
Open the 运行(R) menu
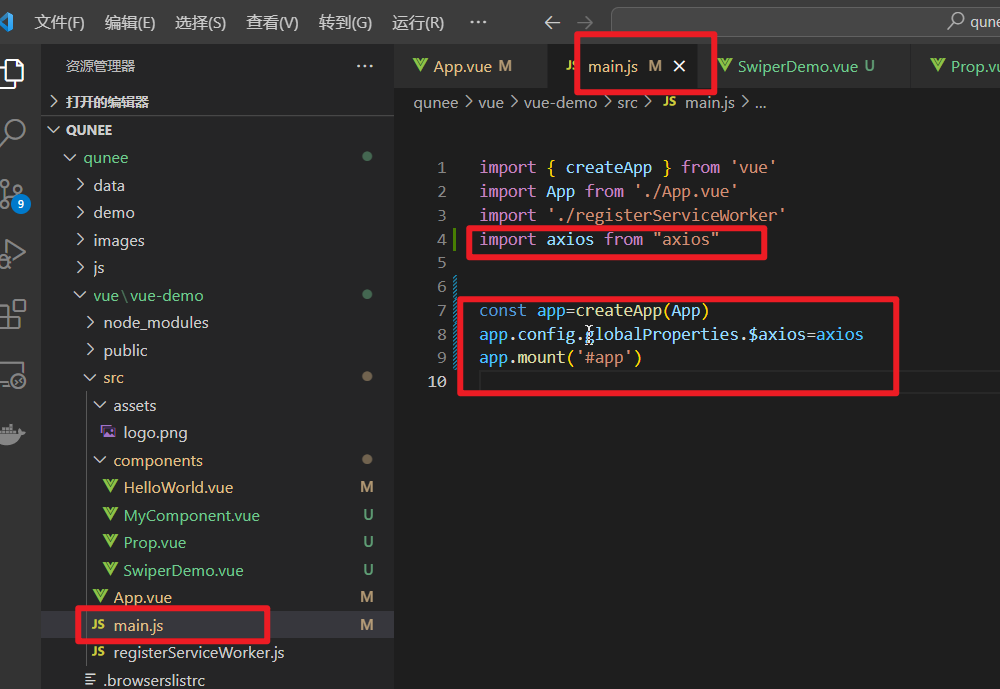click(417, 22)
